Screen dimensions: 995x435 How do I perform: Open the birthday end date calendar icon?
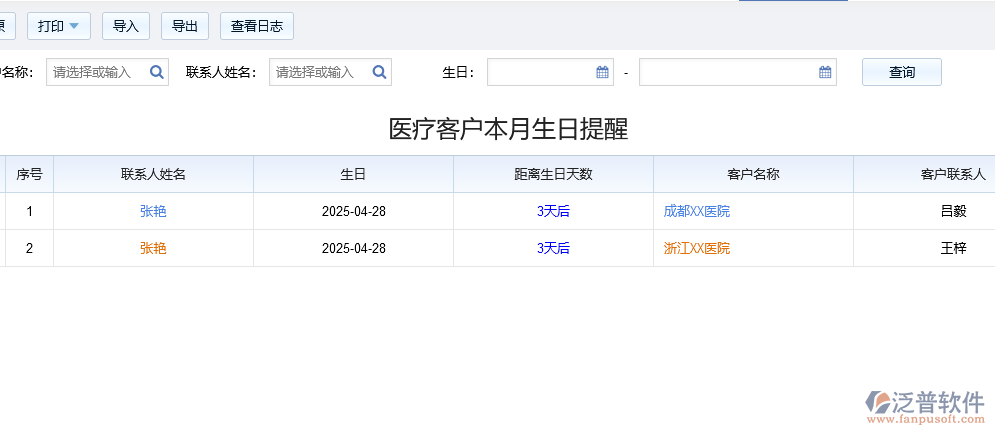825,72
